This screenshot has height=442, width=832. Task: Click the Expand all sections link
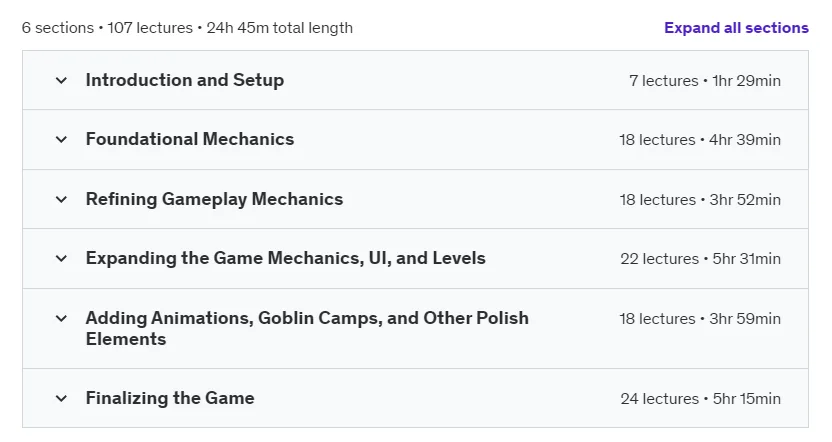(x=736, y=28)
